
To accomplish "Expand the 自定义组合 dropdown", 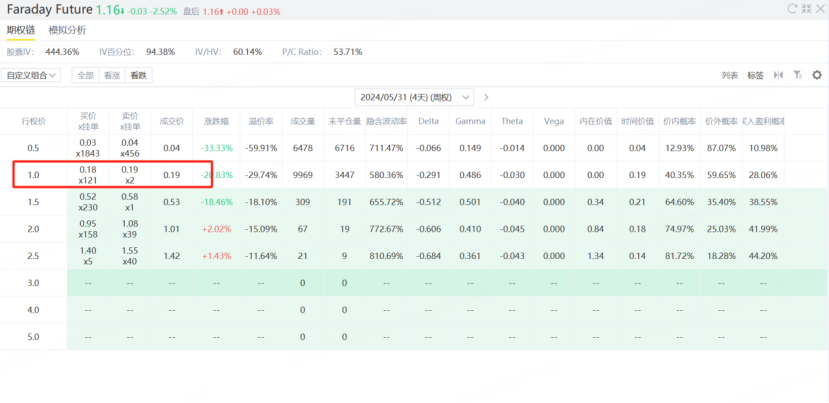I will coord(31,76).
